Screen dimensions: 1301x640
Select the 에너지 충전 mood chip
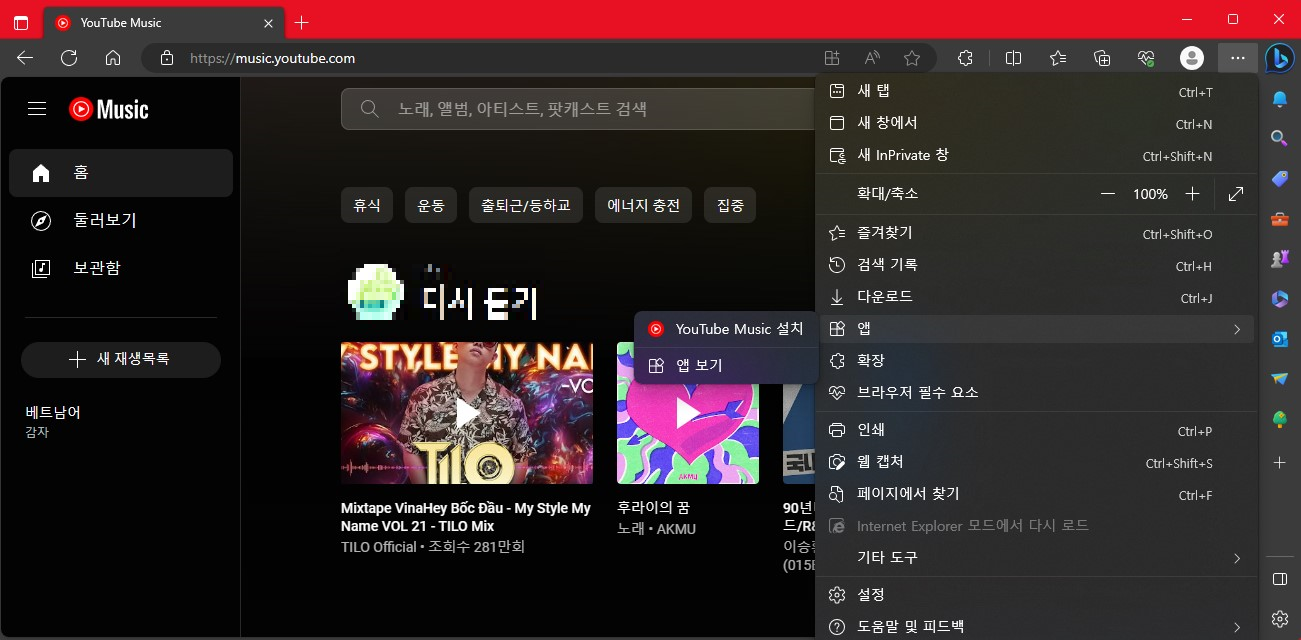pyautogui.click(x=643, y=205)
